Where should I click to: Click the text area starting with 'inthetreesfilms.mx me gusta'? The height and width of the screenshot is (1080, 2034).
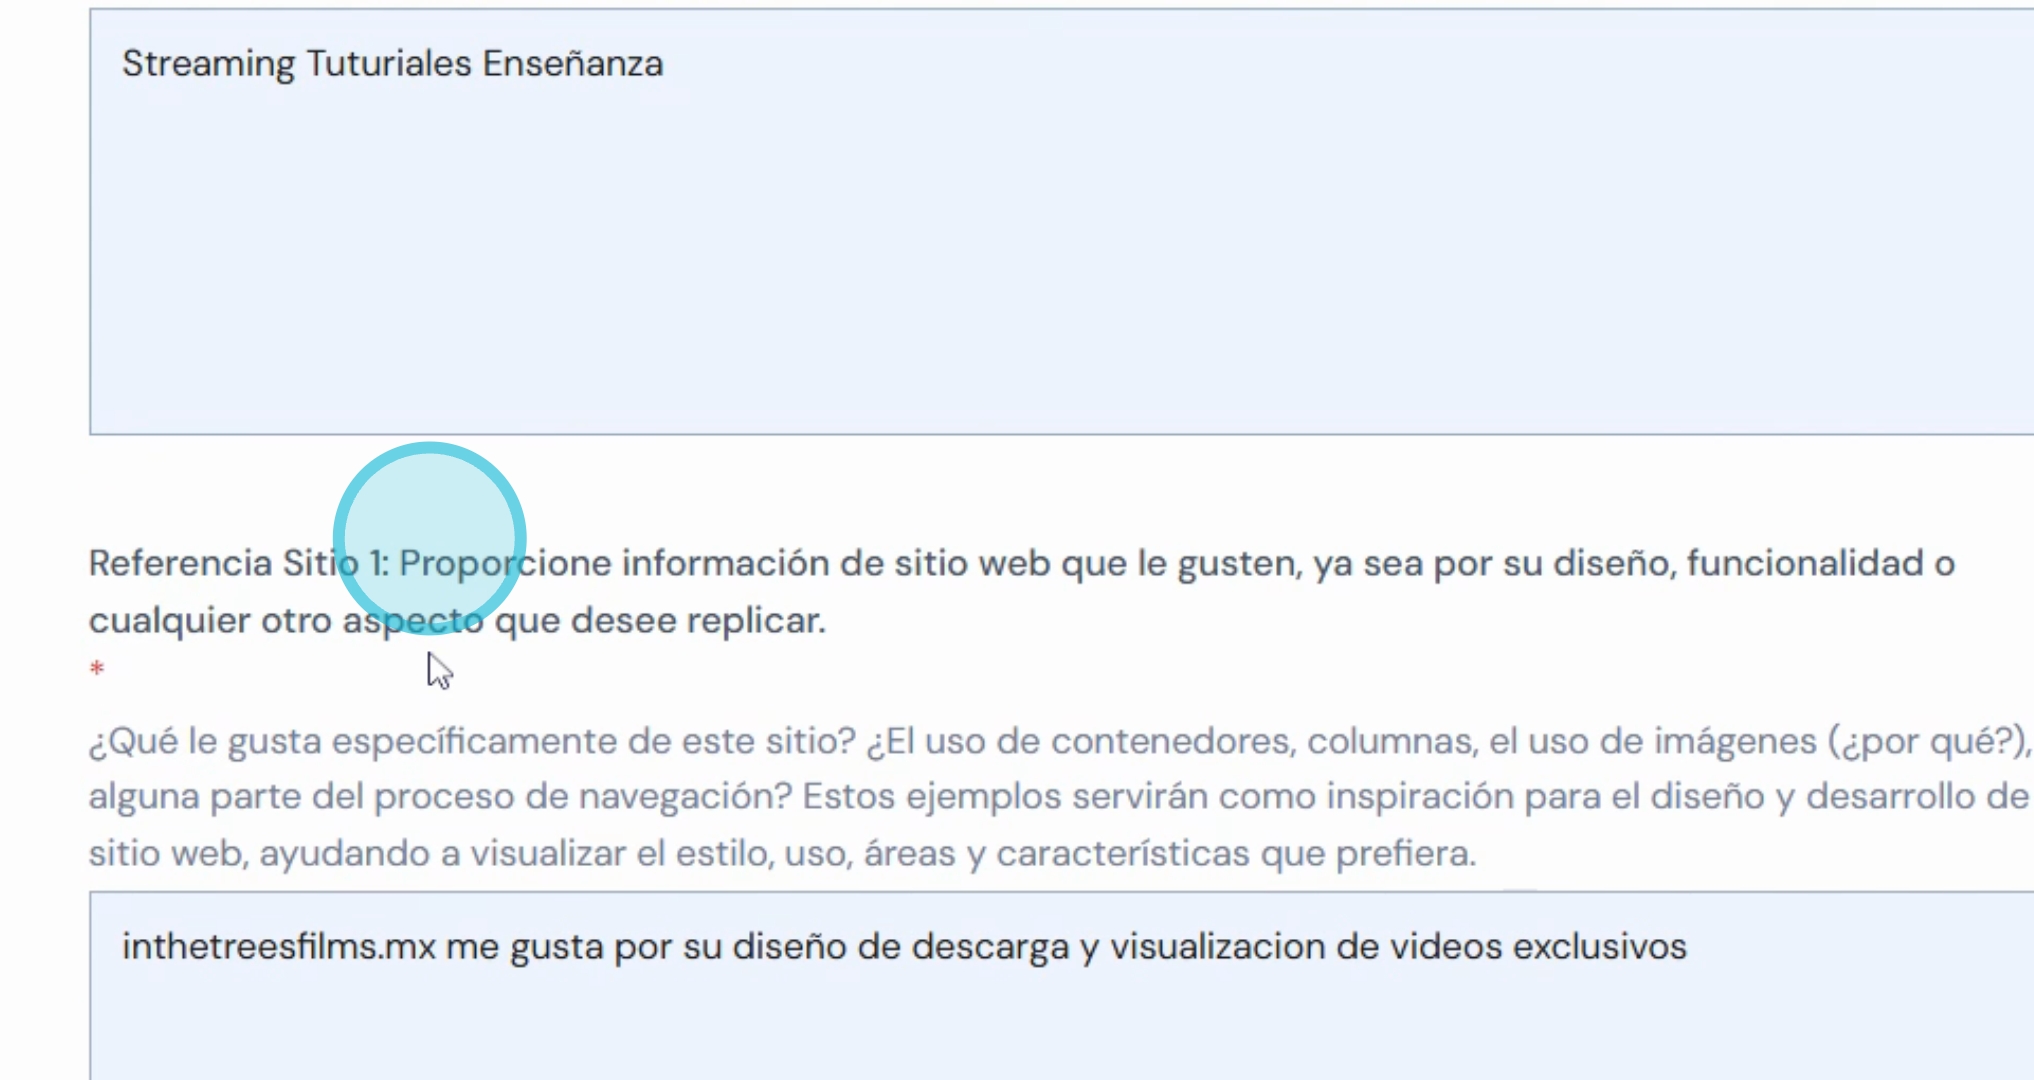tap(1062, 986)
